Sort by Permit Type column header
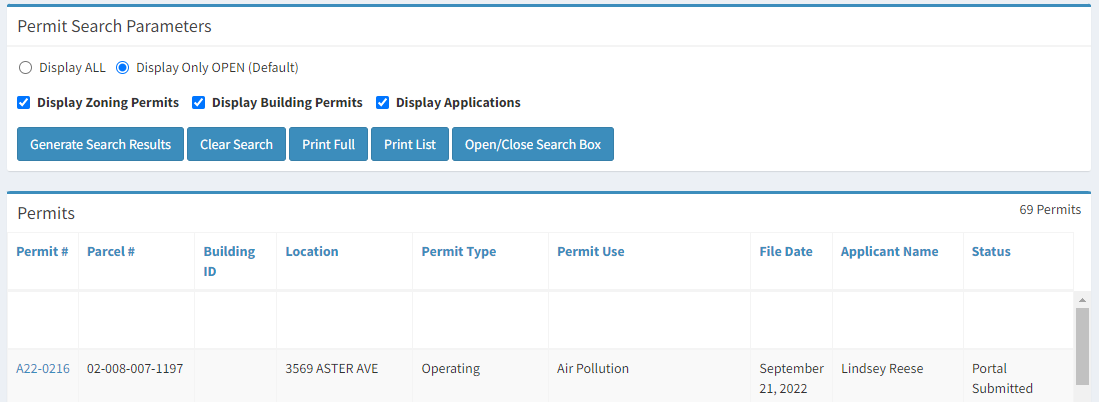Viewport: 1099px width, 402px height. coord(458,251)
